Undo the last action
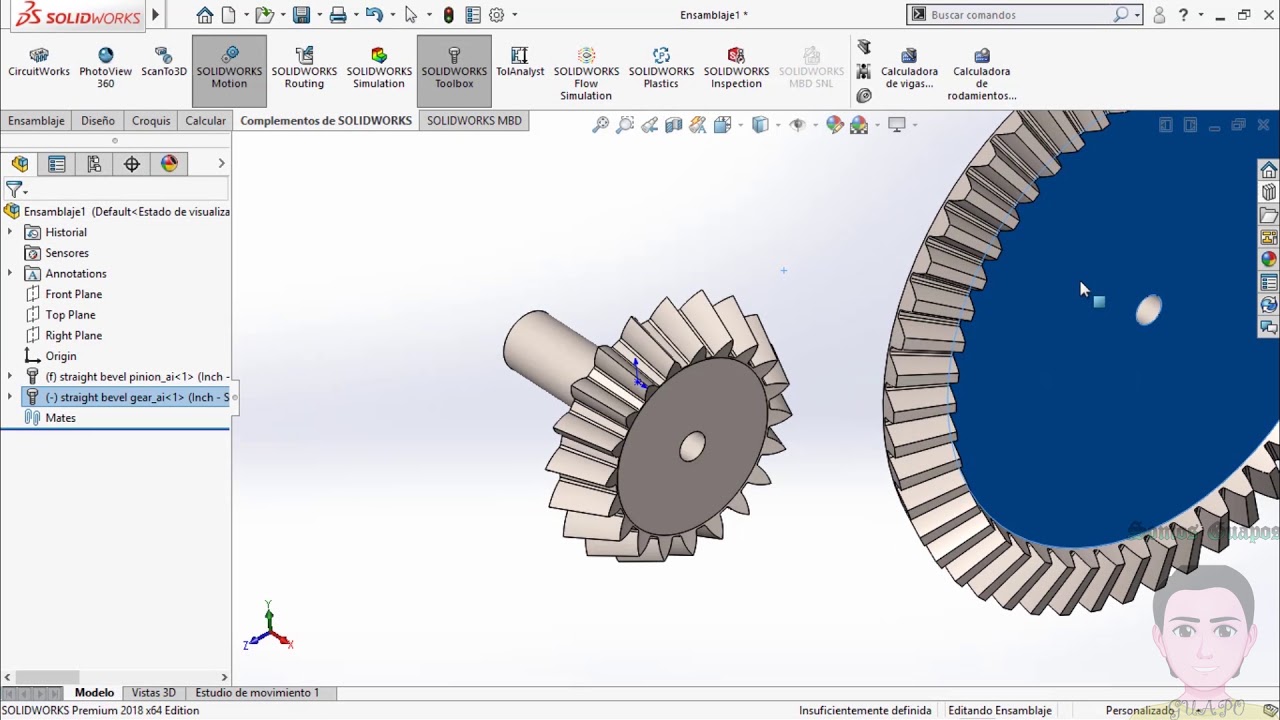This screenshot has width=1280, height=720. (x=374, y=15)
